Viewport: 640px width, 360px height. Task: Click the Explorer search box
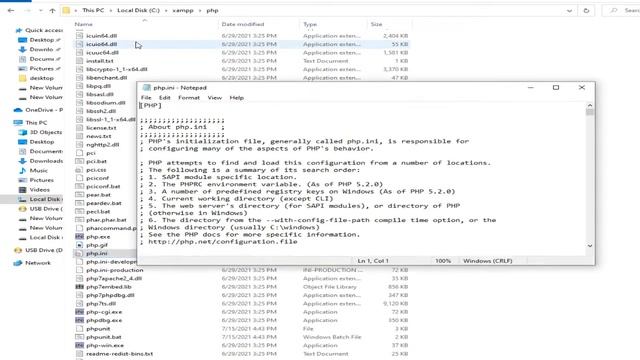pos(622,11)
